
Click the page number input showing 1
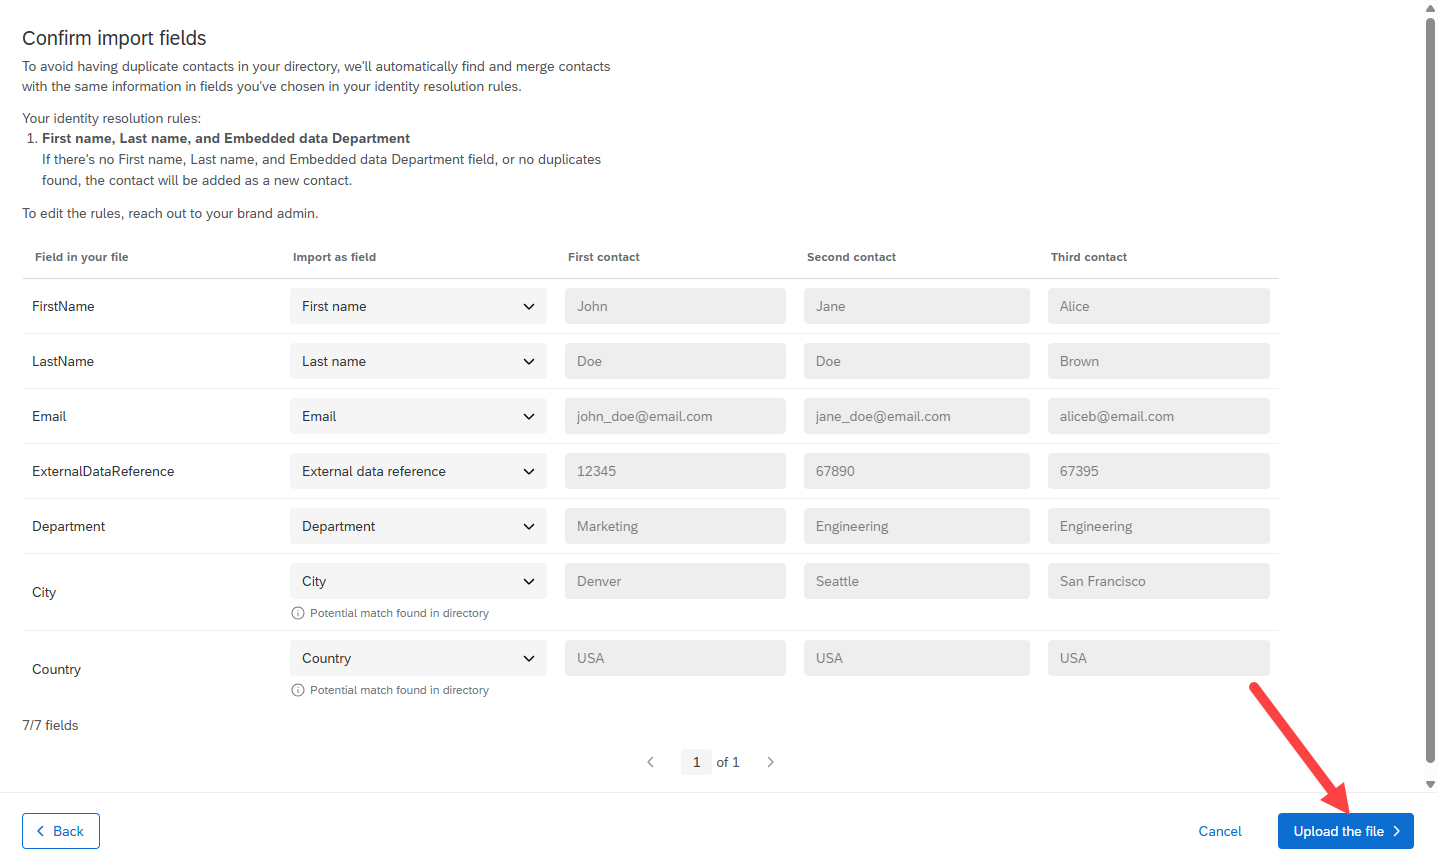click(697, 761)
